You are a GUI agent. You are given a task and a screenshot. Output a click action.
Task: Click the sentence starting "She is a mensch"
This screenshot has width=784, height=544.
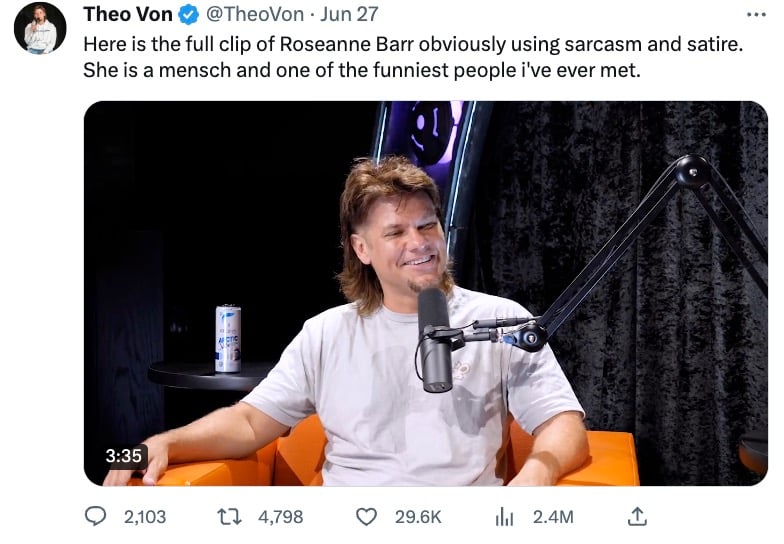click(362, 70)
